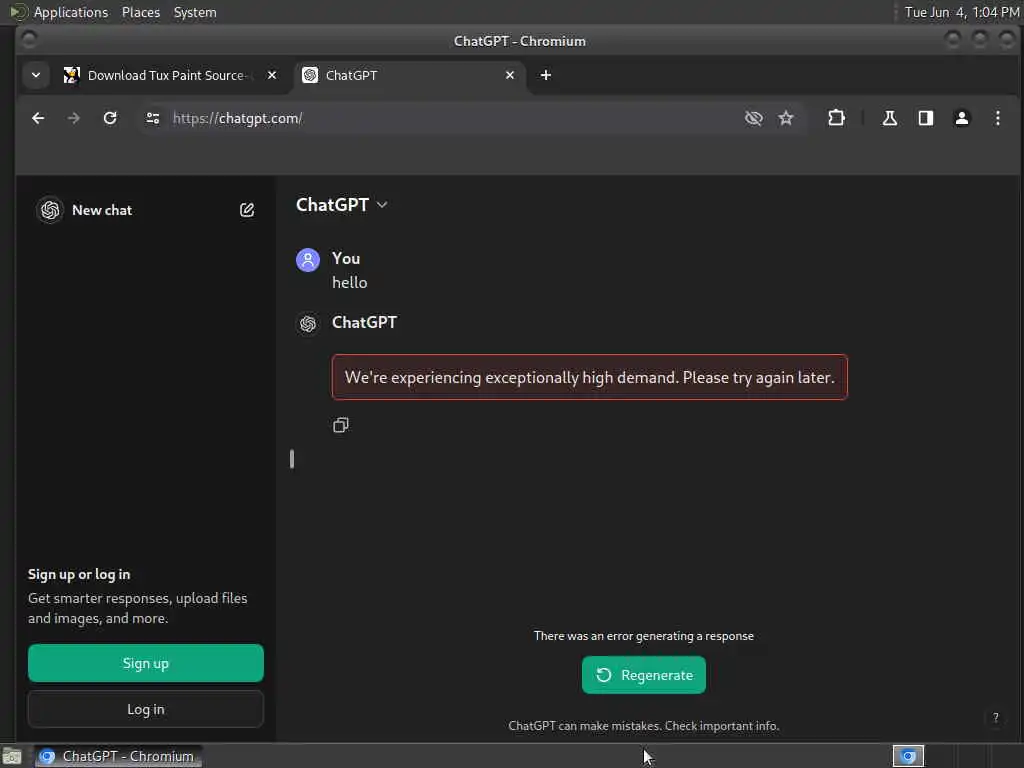The image size is (1024, 768).
Task: Click the new chat compose pencil icon
Action: [x=247, y=210]
